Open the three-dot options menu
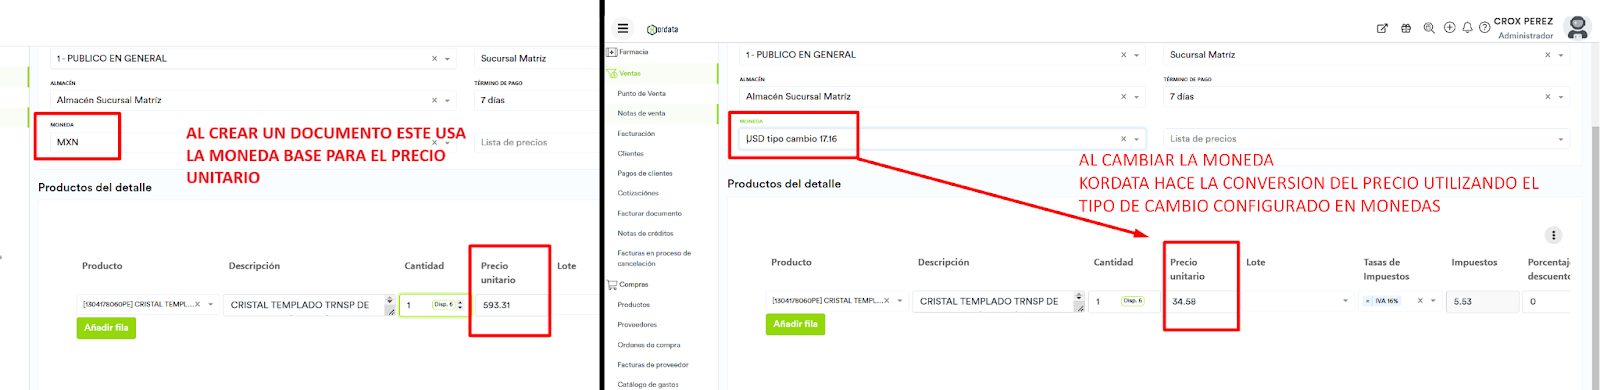This screenshot has width=1600, height=390. [x=1553, y=235]
